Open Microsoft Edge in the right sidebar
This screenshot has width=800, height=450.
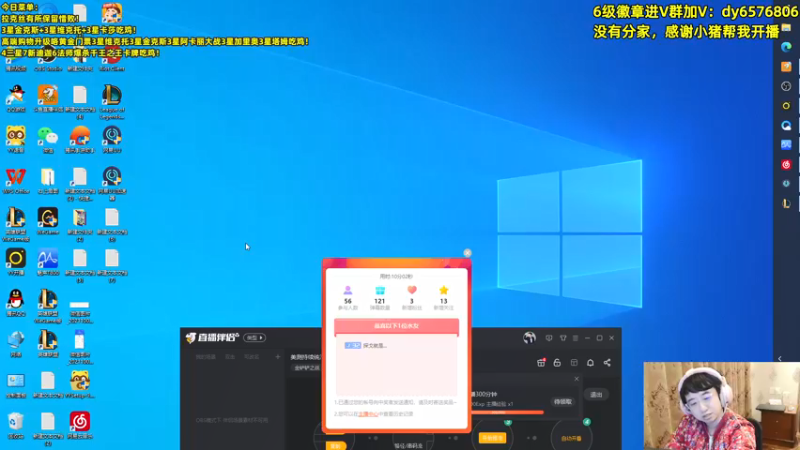786,47
